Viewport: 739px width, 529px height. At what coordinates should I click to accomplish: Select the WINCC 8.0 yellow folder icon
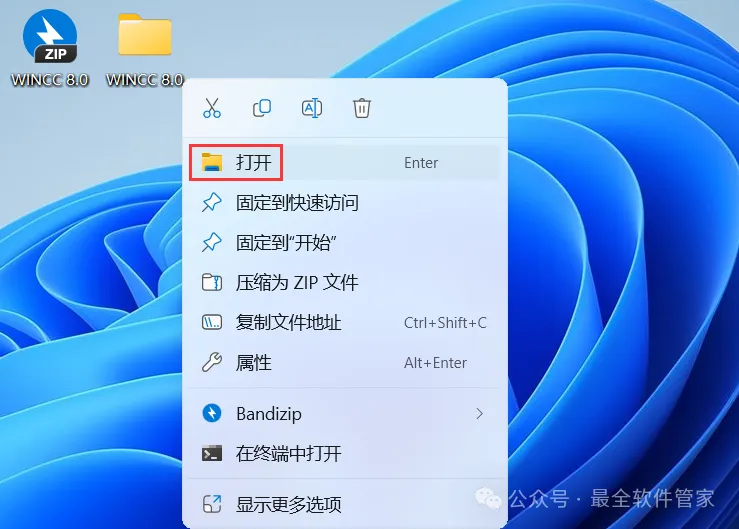(145, 35)
